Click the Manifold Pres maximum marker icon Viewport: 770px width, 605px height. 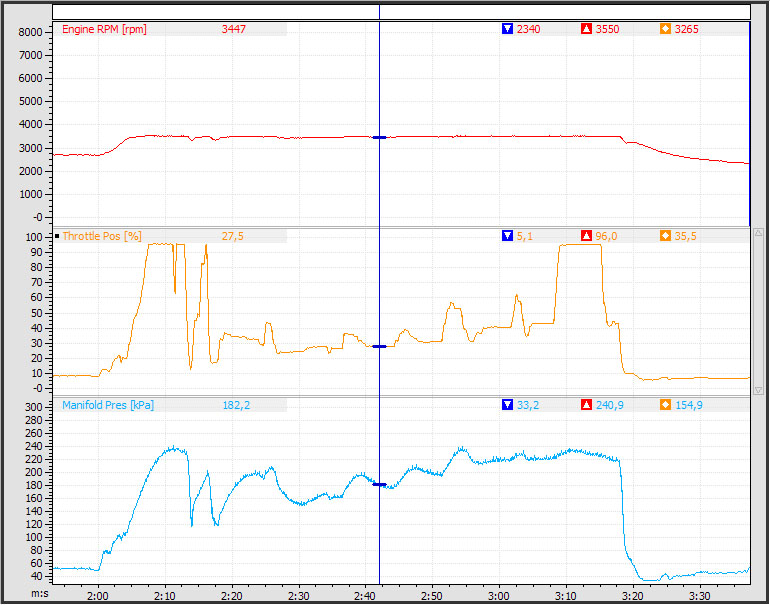[586, 405]
